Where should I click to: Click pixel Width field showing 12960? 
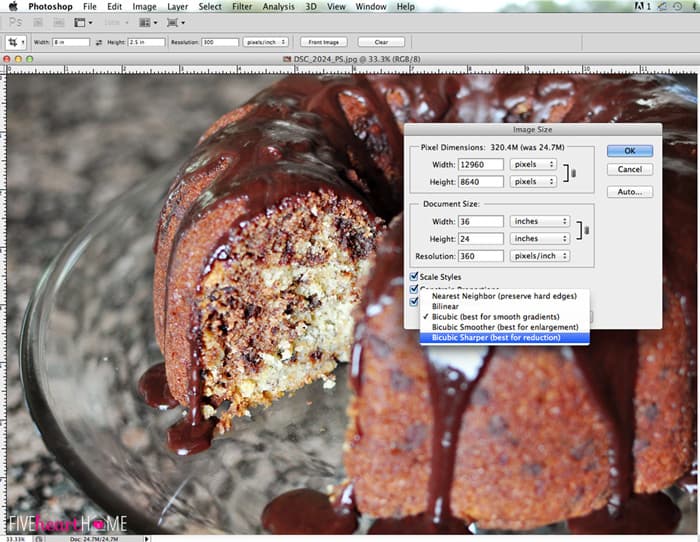(481, 164)
